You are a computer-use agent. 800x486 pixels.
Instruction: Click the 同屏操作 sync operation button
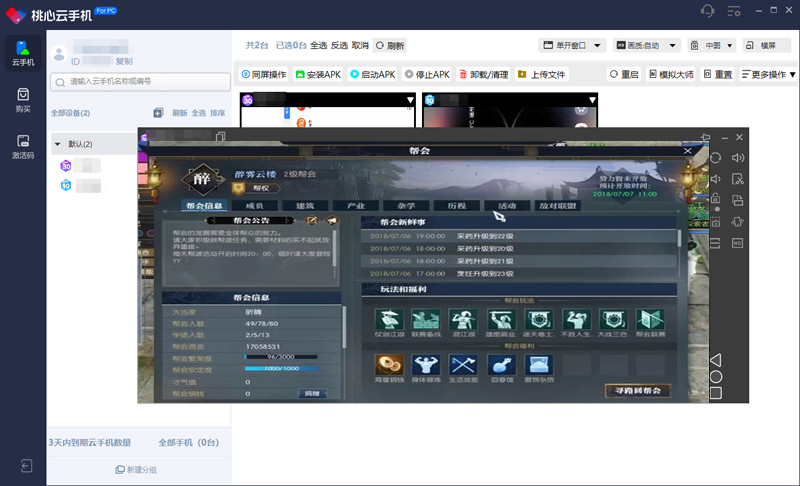click(263, 74)
